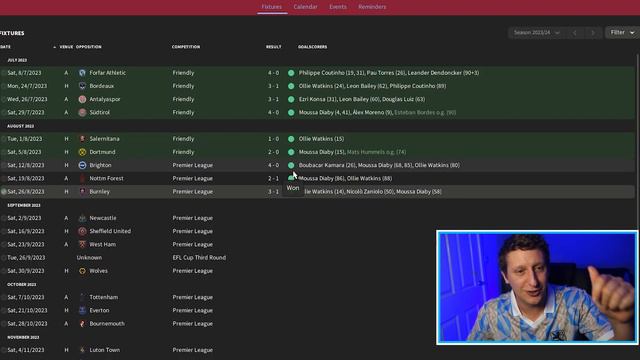Switch to the Reminders tab
640x360 pixels.
coord(372,7)
